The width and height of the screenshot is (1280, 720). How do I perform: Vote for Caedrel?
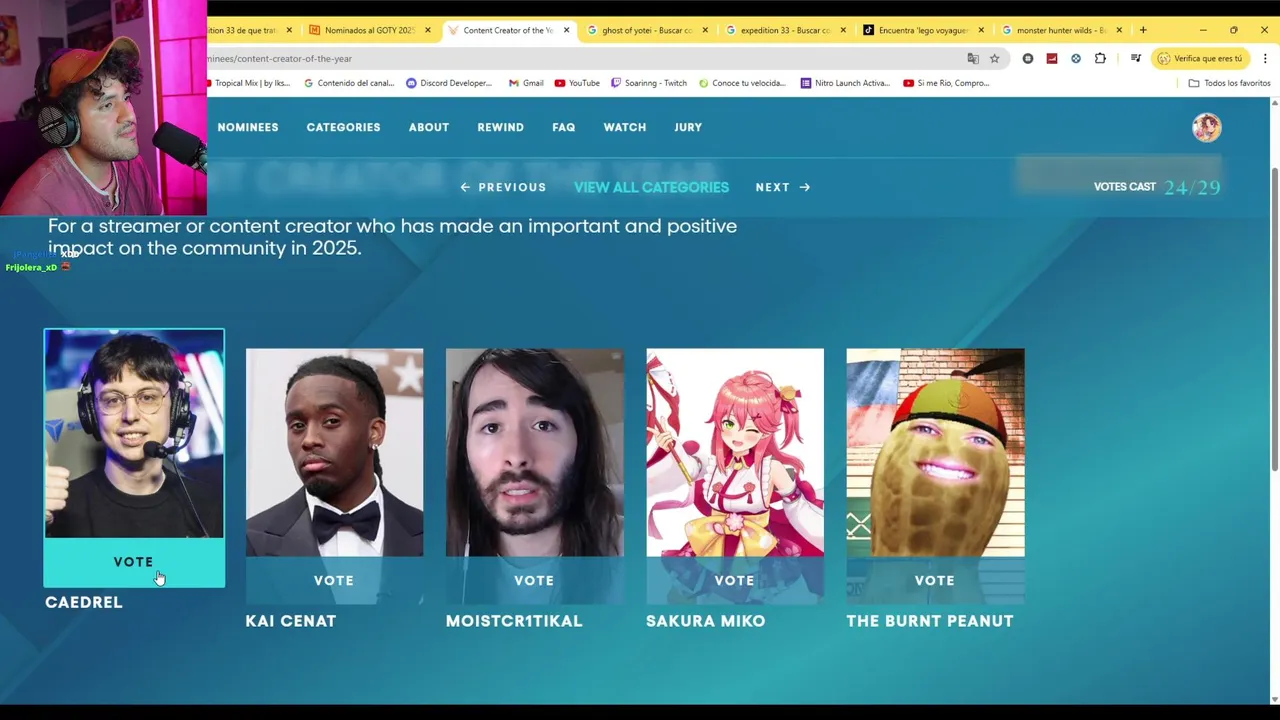point(134,562)
